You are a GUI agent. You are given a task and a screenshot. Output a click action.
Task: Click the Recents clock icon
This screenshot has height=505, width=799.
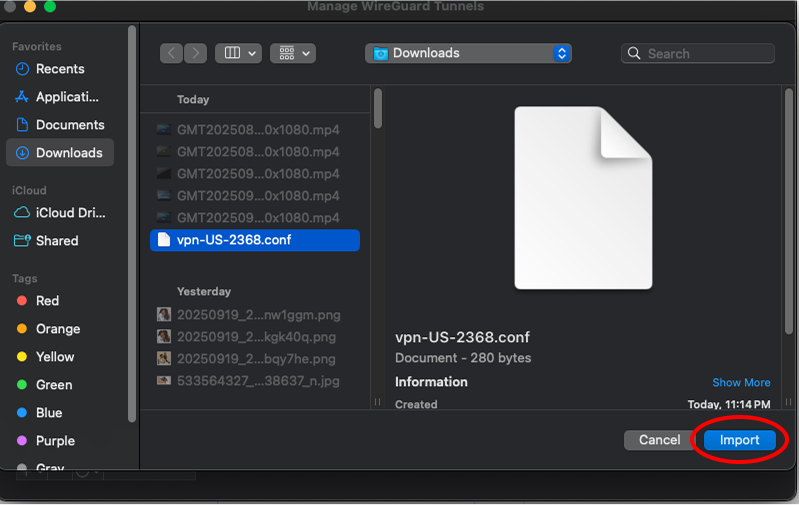point(22,69)
